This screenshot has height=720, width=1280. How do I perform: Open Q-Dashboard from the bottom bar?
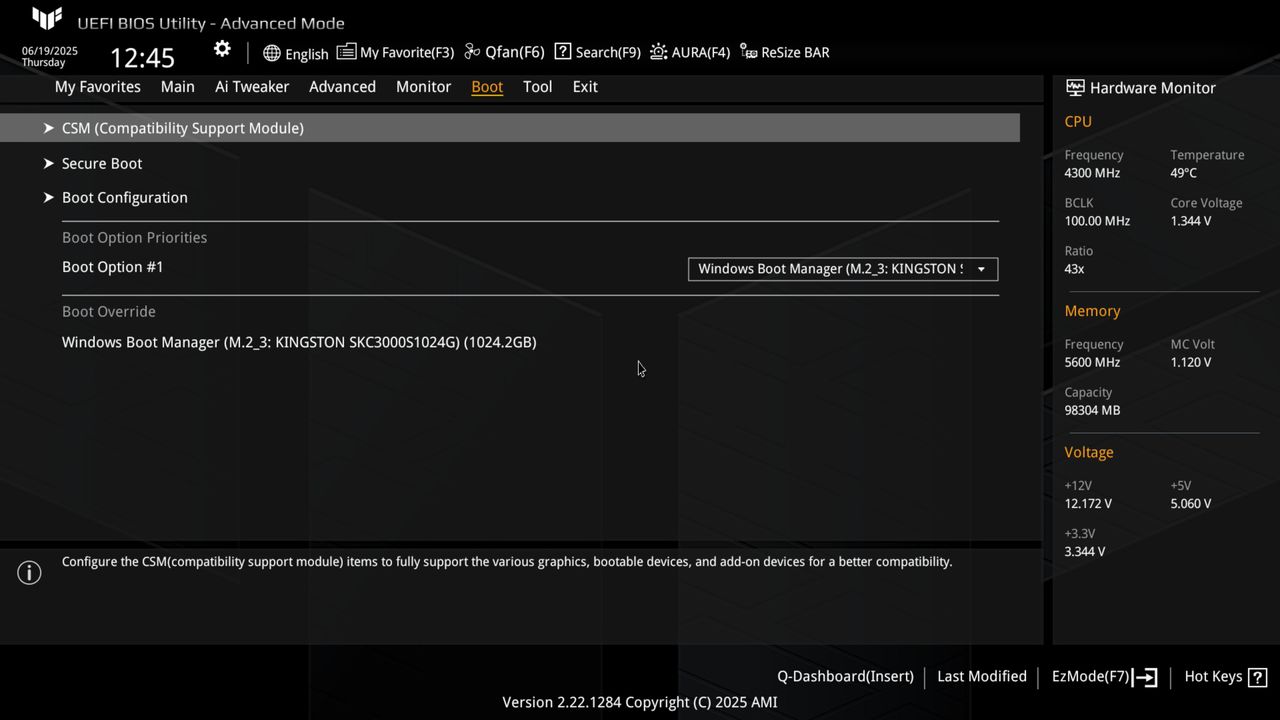coord(844,676)
